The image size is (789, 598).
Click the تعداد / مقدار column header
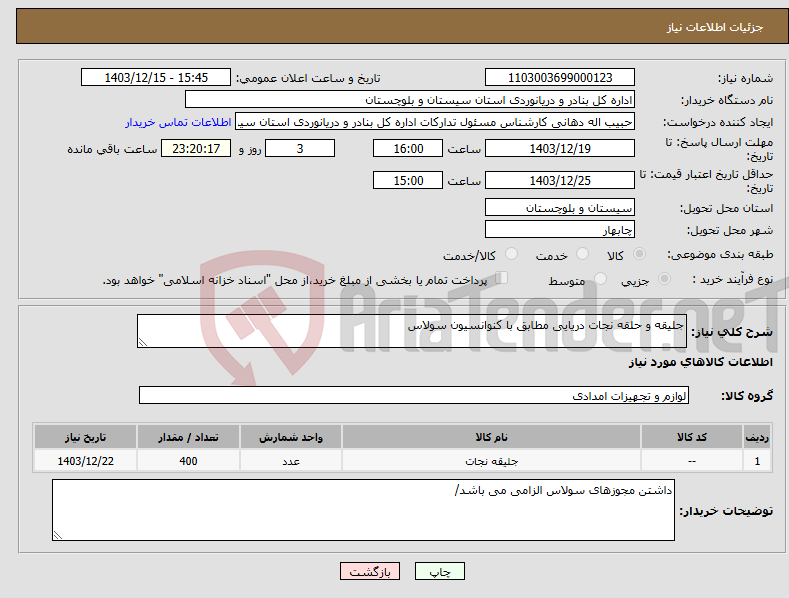click(188, 437)
